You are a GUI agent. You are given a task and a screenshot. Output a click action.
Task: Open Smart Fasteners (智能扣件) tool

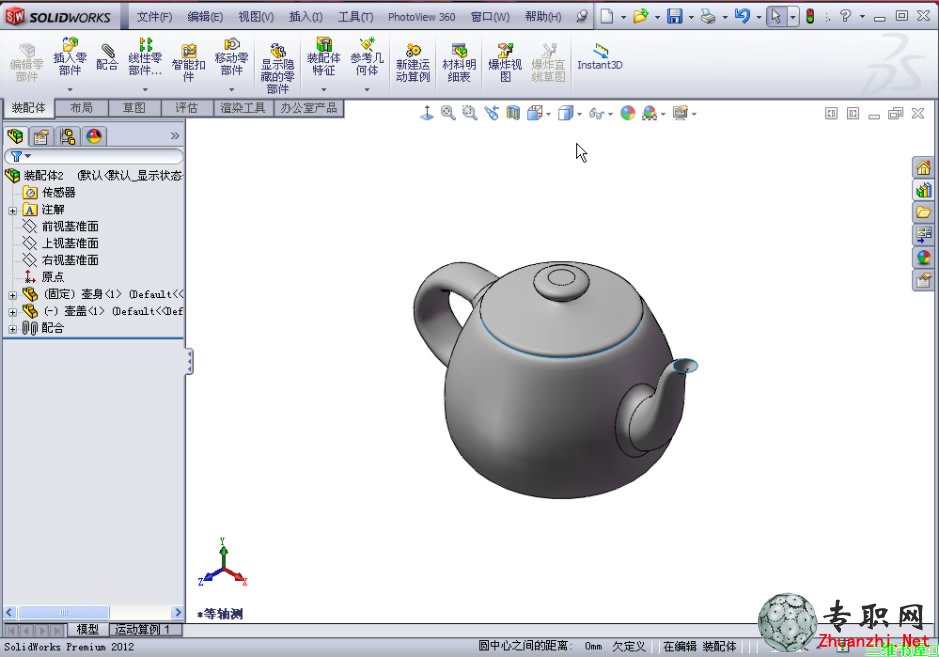coord(188,62)
